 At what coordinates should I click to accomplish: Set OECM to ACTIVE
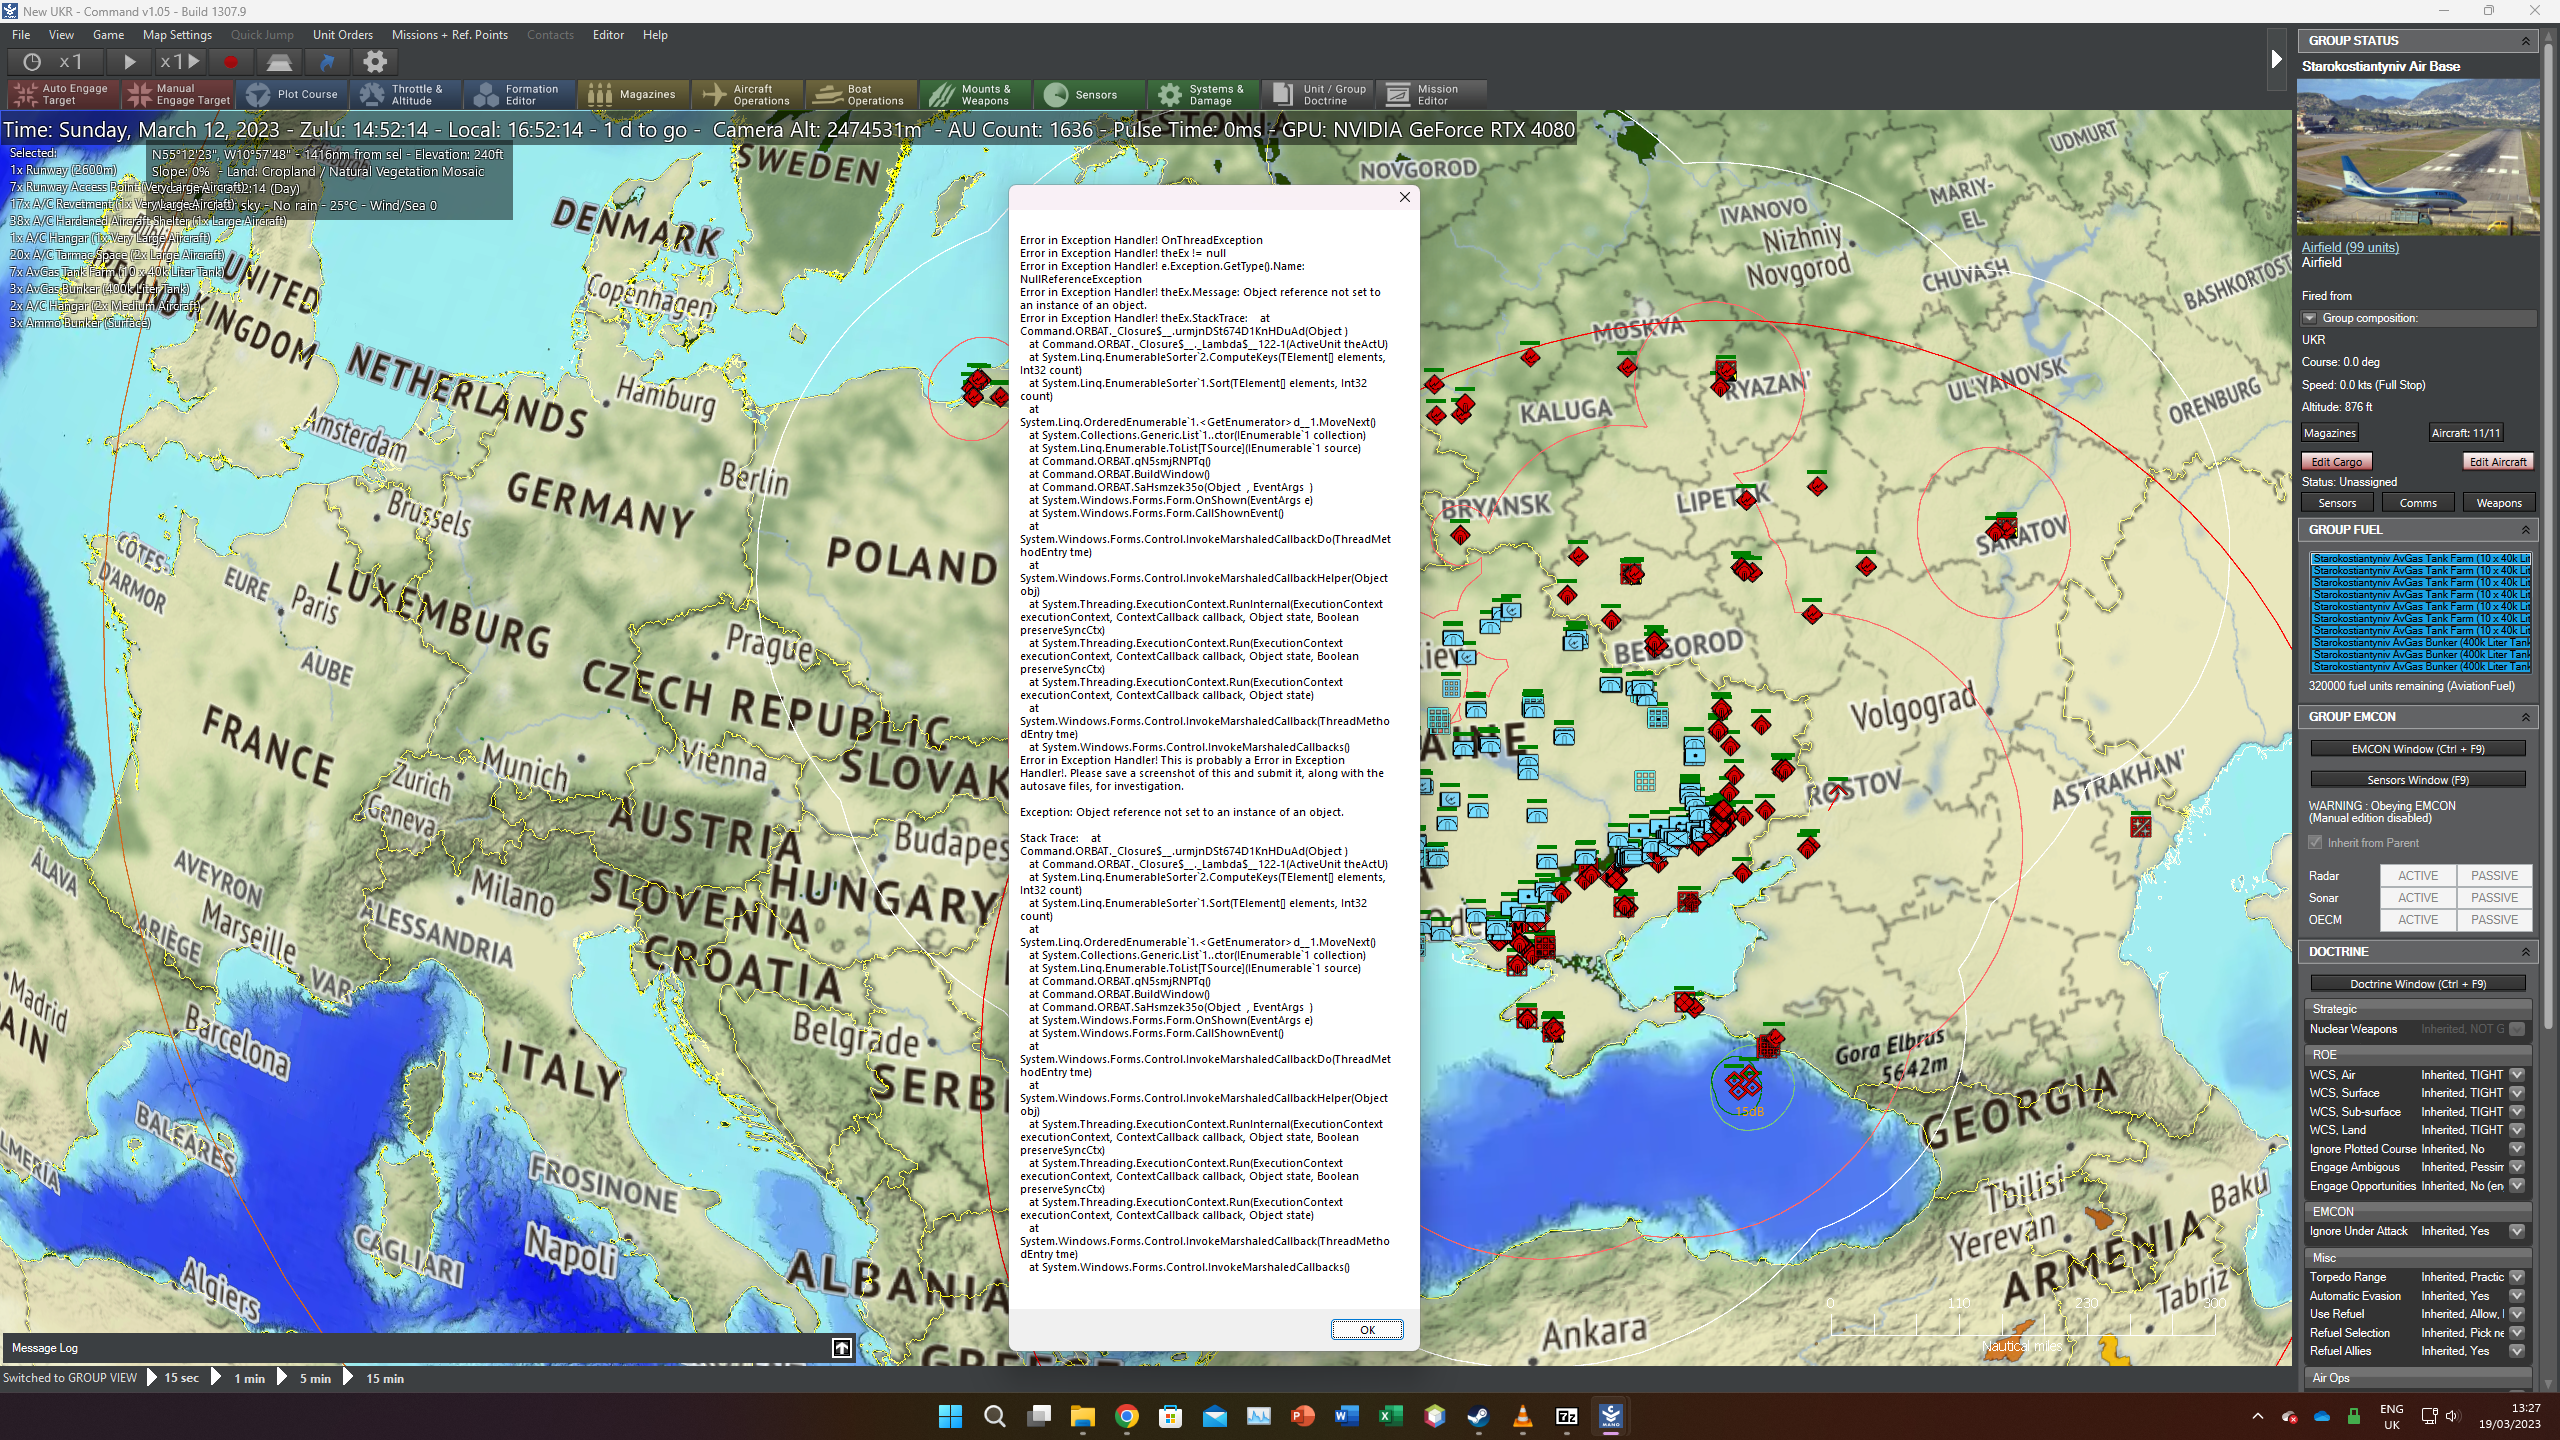(2418, 920)
